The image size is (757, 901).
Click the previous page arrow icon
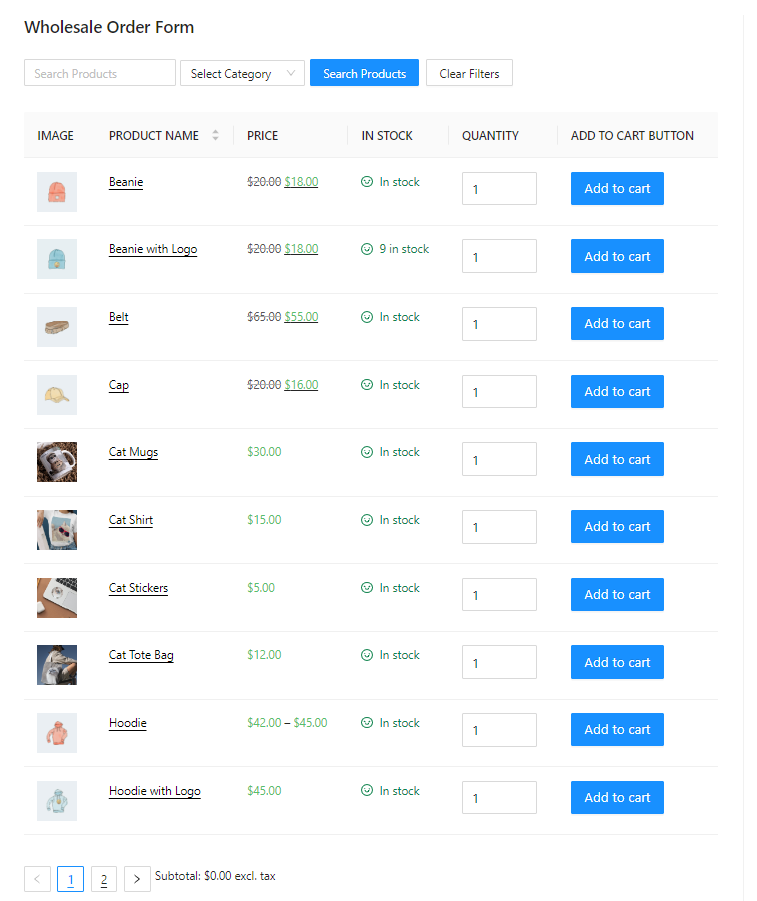click(37, 879)
